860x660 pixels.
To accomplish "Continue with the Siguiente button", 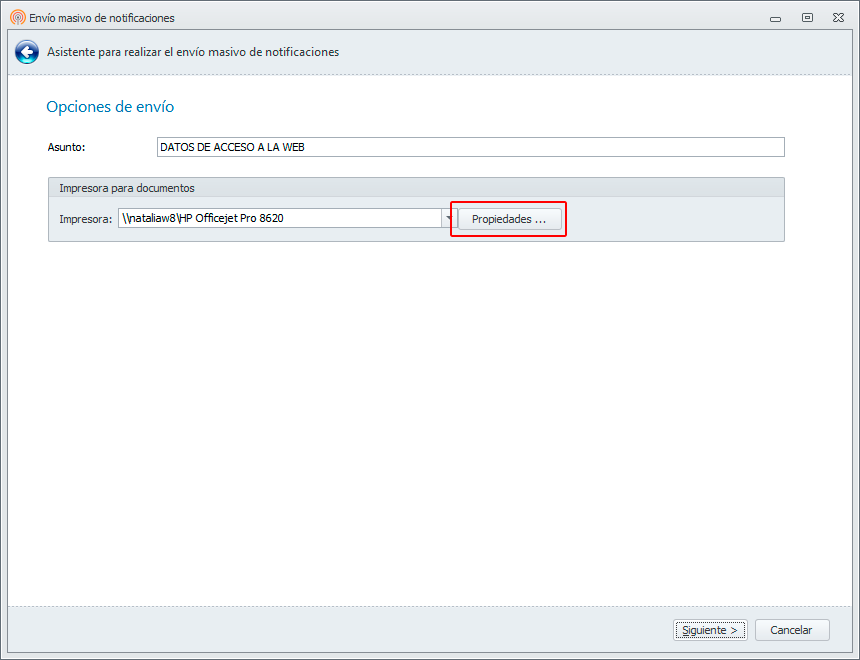I will coord(710,630).
